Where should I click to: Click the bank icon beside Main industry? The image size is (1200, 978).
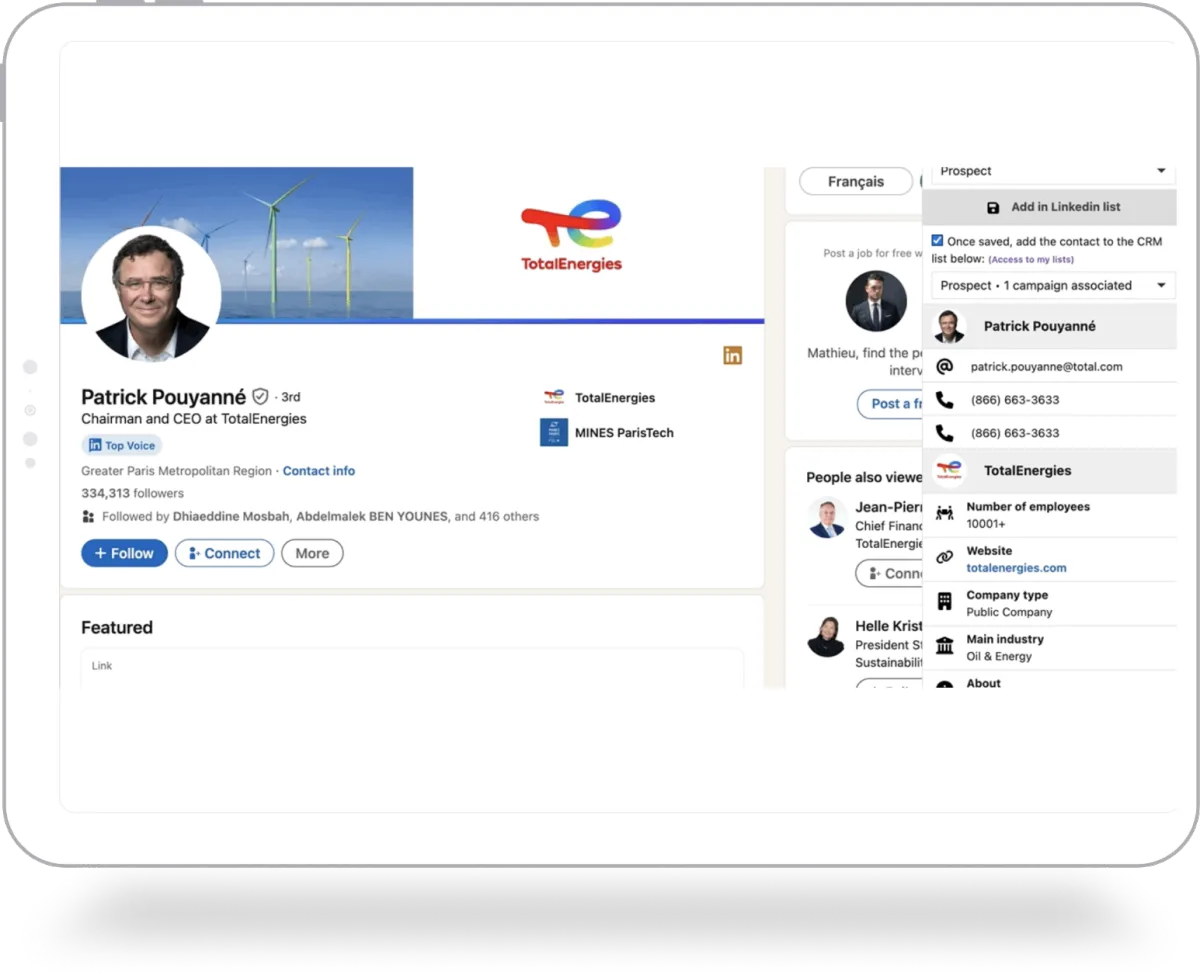tap(944, 646)
